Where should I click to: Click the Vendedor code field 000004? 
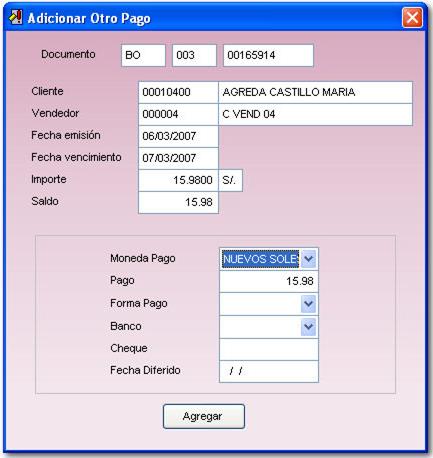pos(178,114)
